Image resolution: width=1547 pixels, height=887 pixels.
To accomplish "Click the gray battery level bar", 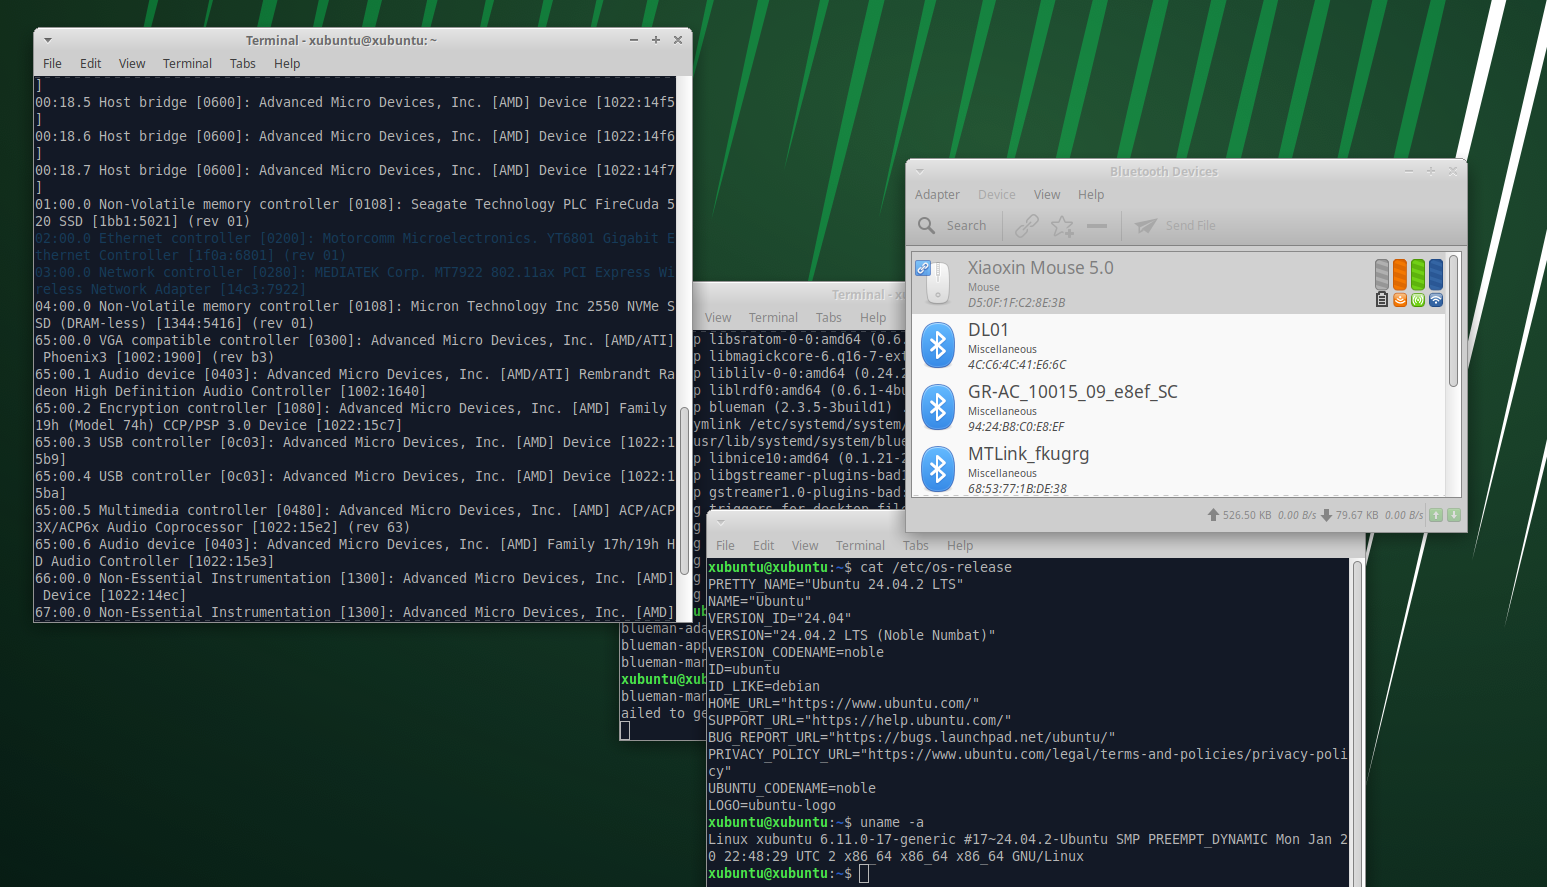I will [x=1382, y=275].
